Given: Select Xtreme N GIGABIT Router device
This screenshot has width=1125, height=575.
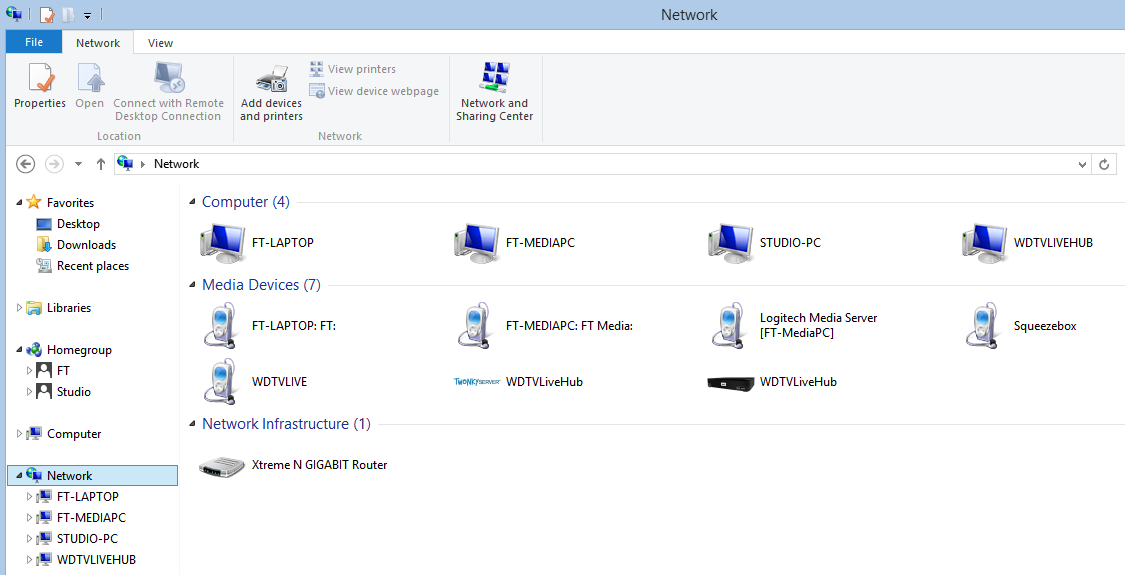Looking at the screenshot, I should click(x=222, y=465).
